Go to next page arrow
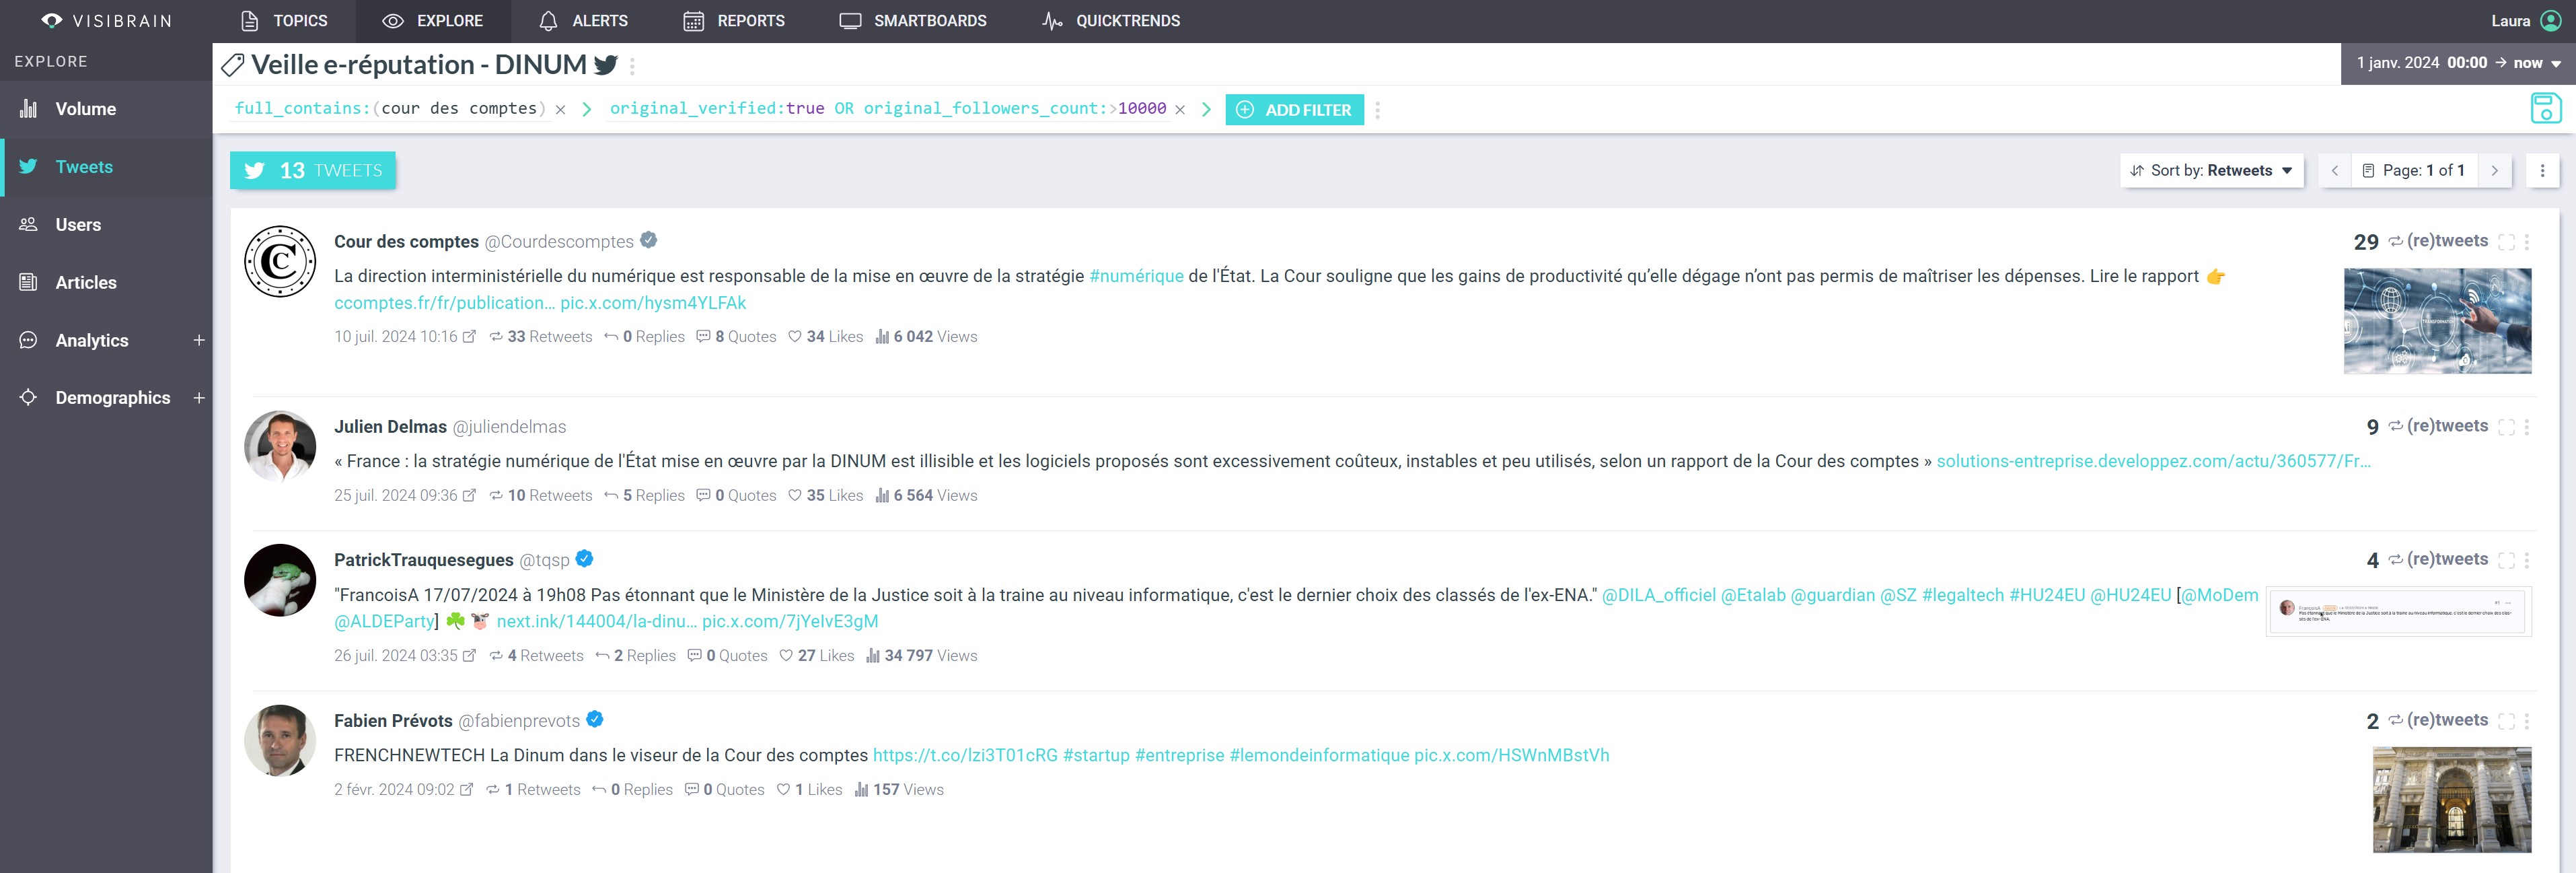2576x873 pixels. 2494,170
